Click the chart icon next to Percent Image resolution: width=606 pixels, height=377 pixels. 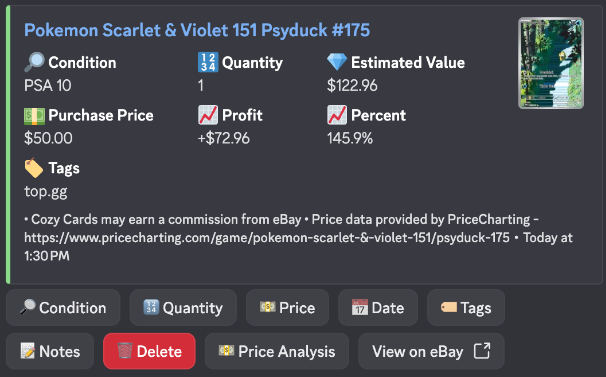coord(337,115)
